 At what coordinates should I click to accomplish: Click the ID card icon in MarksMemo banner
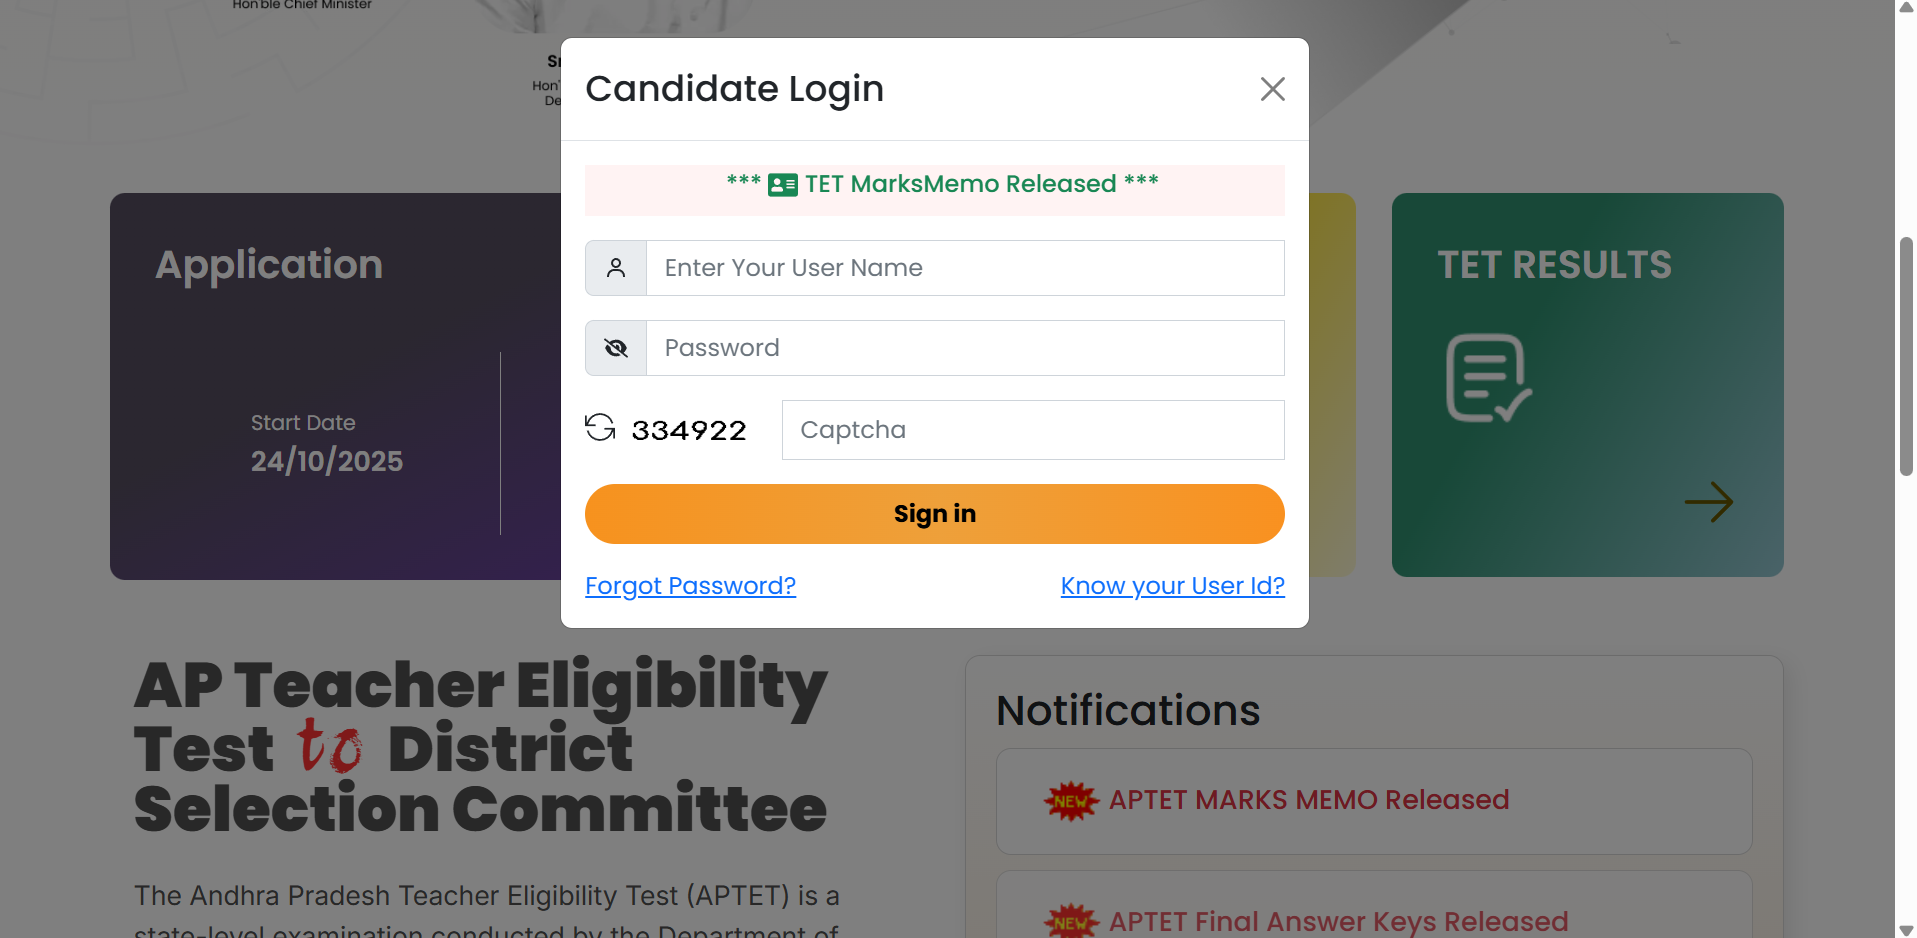coord(782,185)
